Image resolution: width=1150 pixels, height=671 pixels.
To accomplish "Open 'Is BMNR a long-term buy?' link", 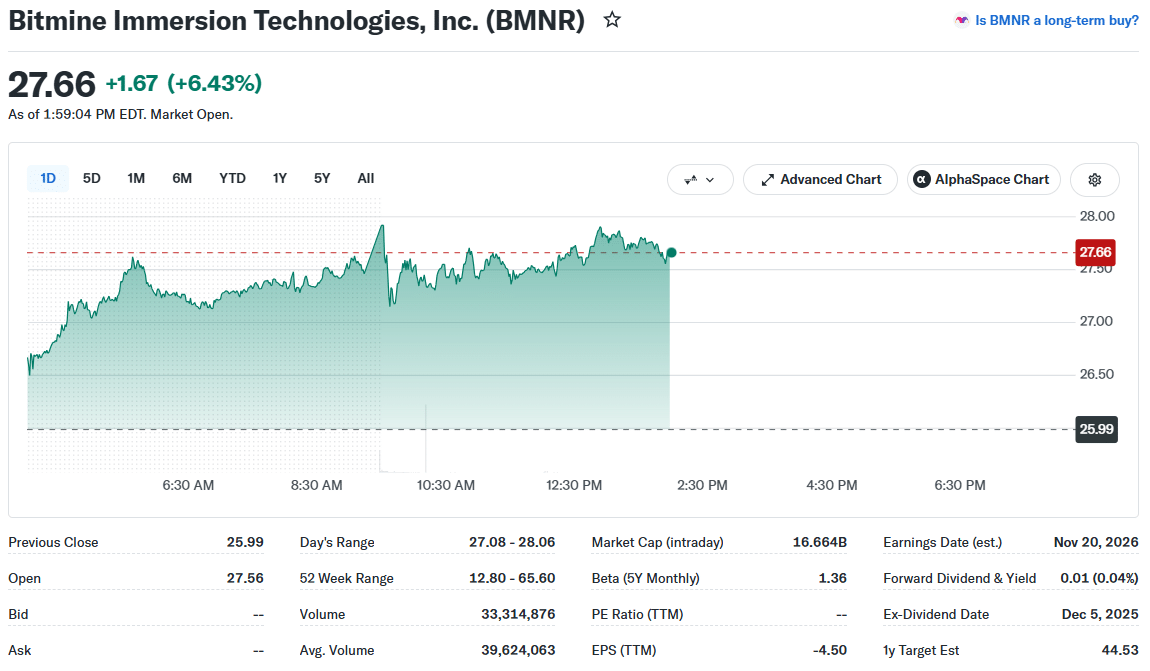I will 1056,21.
